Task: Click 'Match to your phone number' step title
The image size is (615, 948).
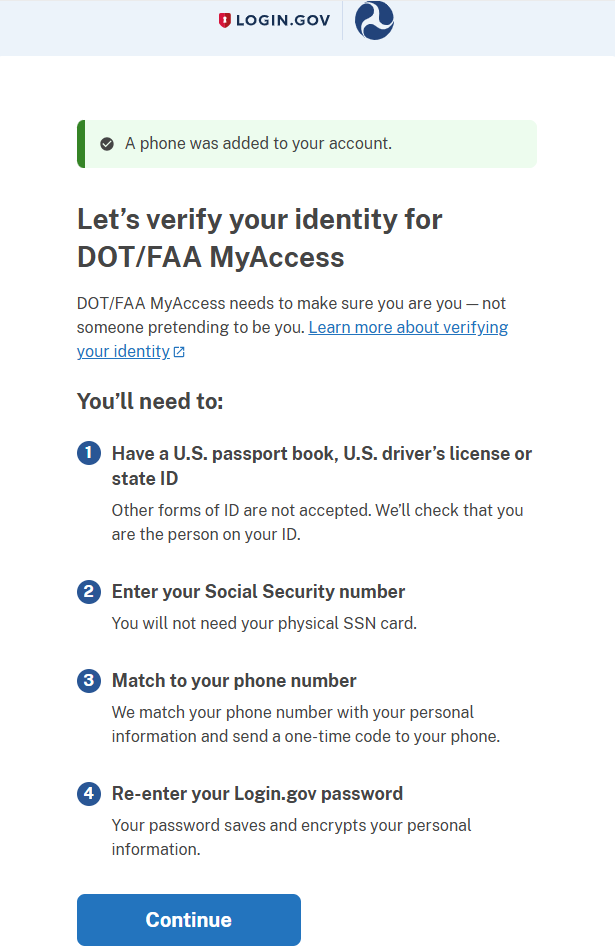Action: pos(234,681)
